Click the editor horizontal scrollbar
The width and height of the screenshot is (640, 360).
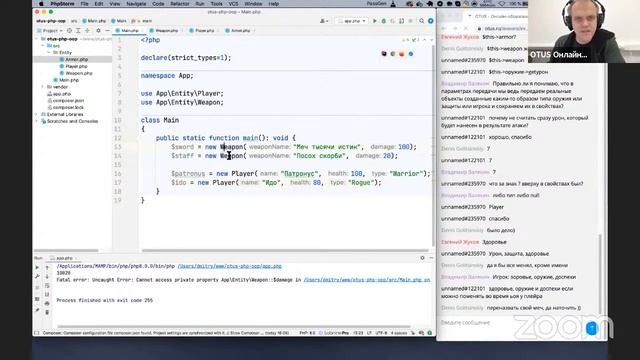click(x=284, y=251)
